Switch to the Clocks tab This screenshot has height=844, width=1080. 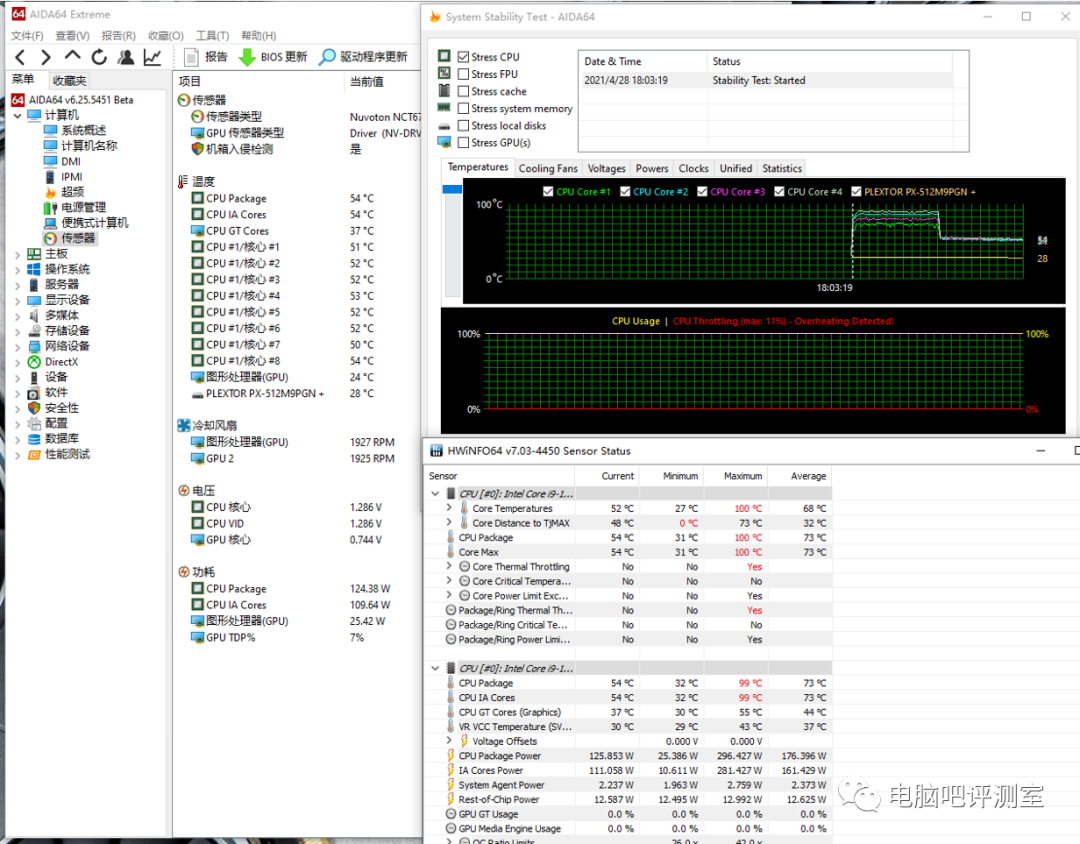coord(694,168)
